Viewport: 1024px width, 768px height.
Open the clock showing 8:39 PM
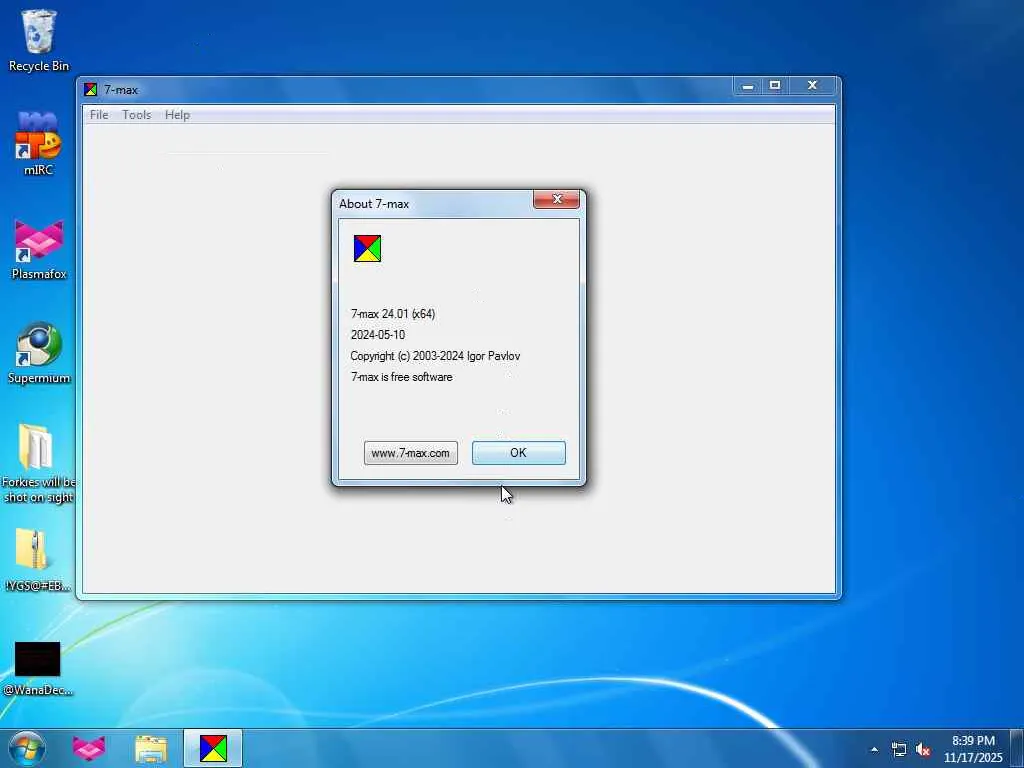(973, 749)
